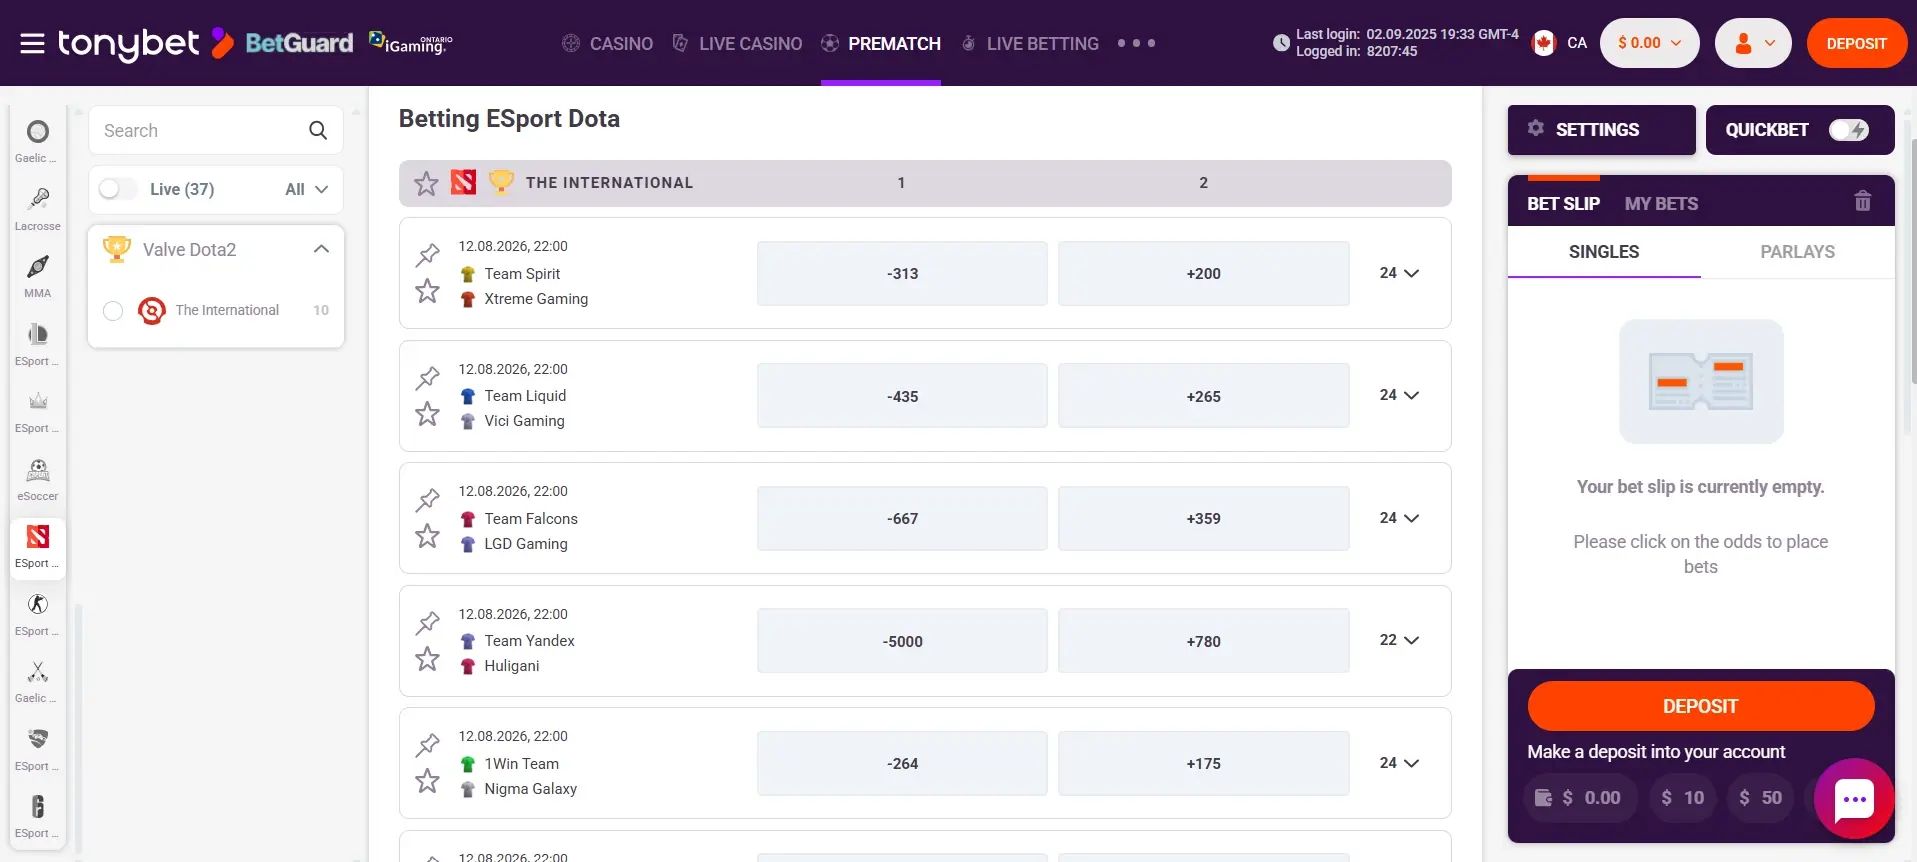The width and height of the screenshot is (1917, 862).
Task: Expand 24 more markets for Team Spirit match
Action: [1399, 273]
